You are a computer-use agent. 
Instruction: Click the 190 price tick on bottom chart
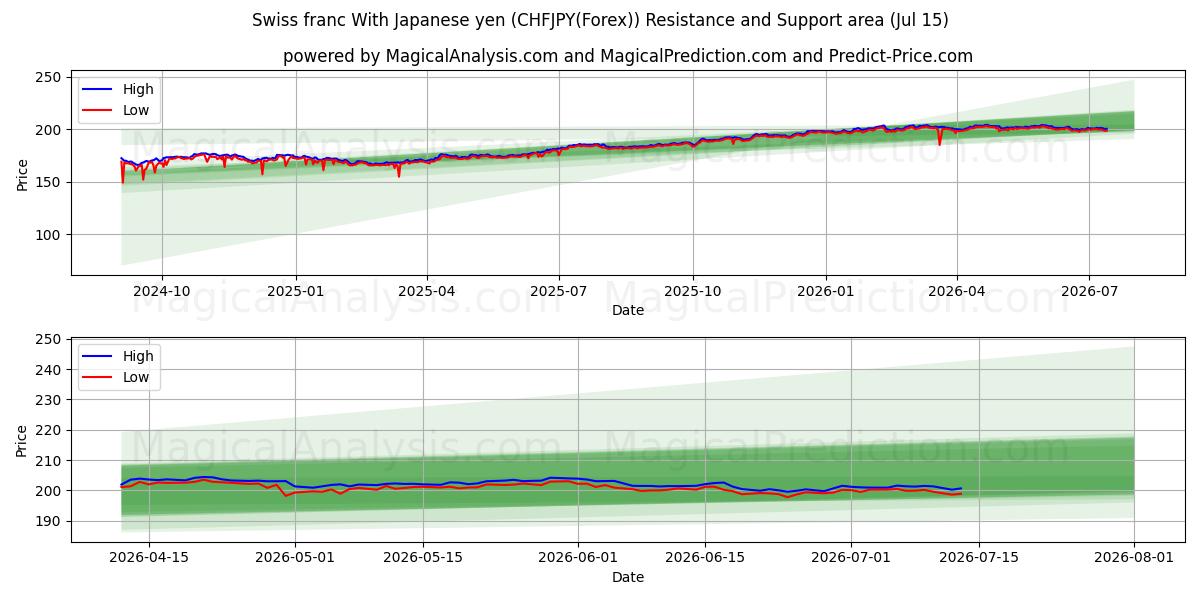point(50,521)
